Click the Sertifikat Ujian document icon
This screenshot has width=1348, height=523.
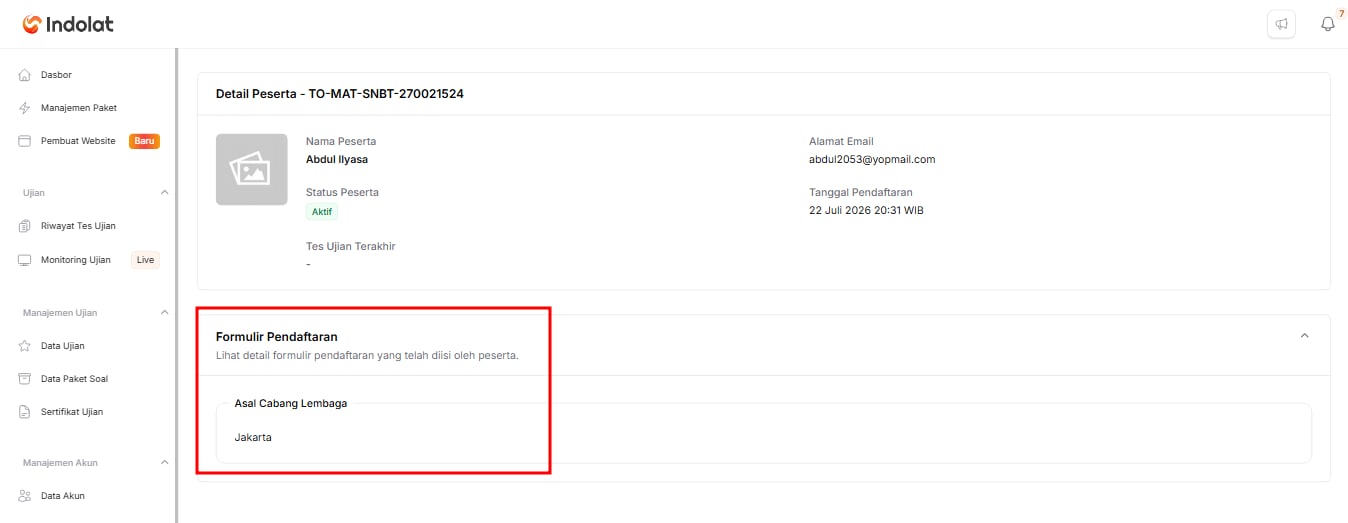tap(25, 412)
